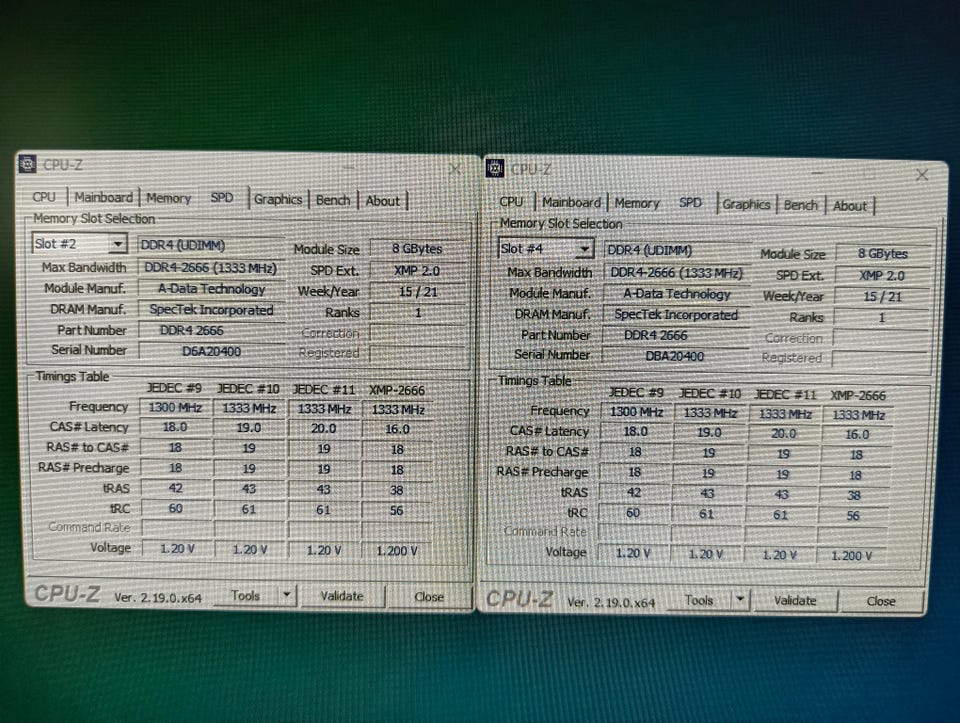
Task: Click Ranks value 1 in left window
Action: click(418, 313)
